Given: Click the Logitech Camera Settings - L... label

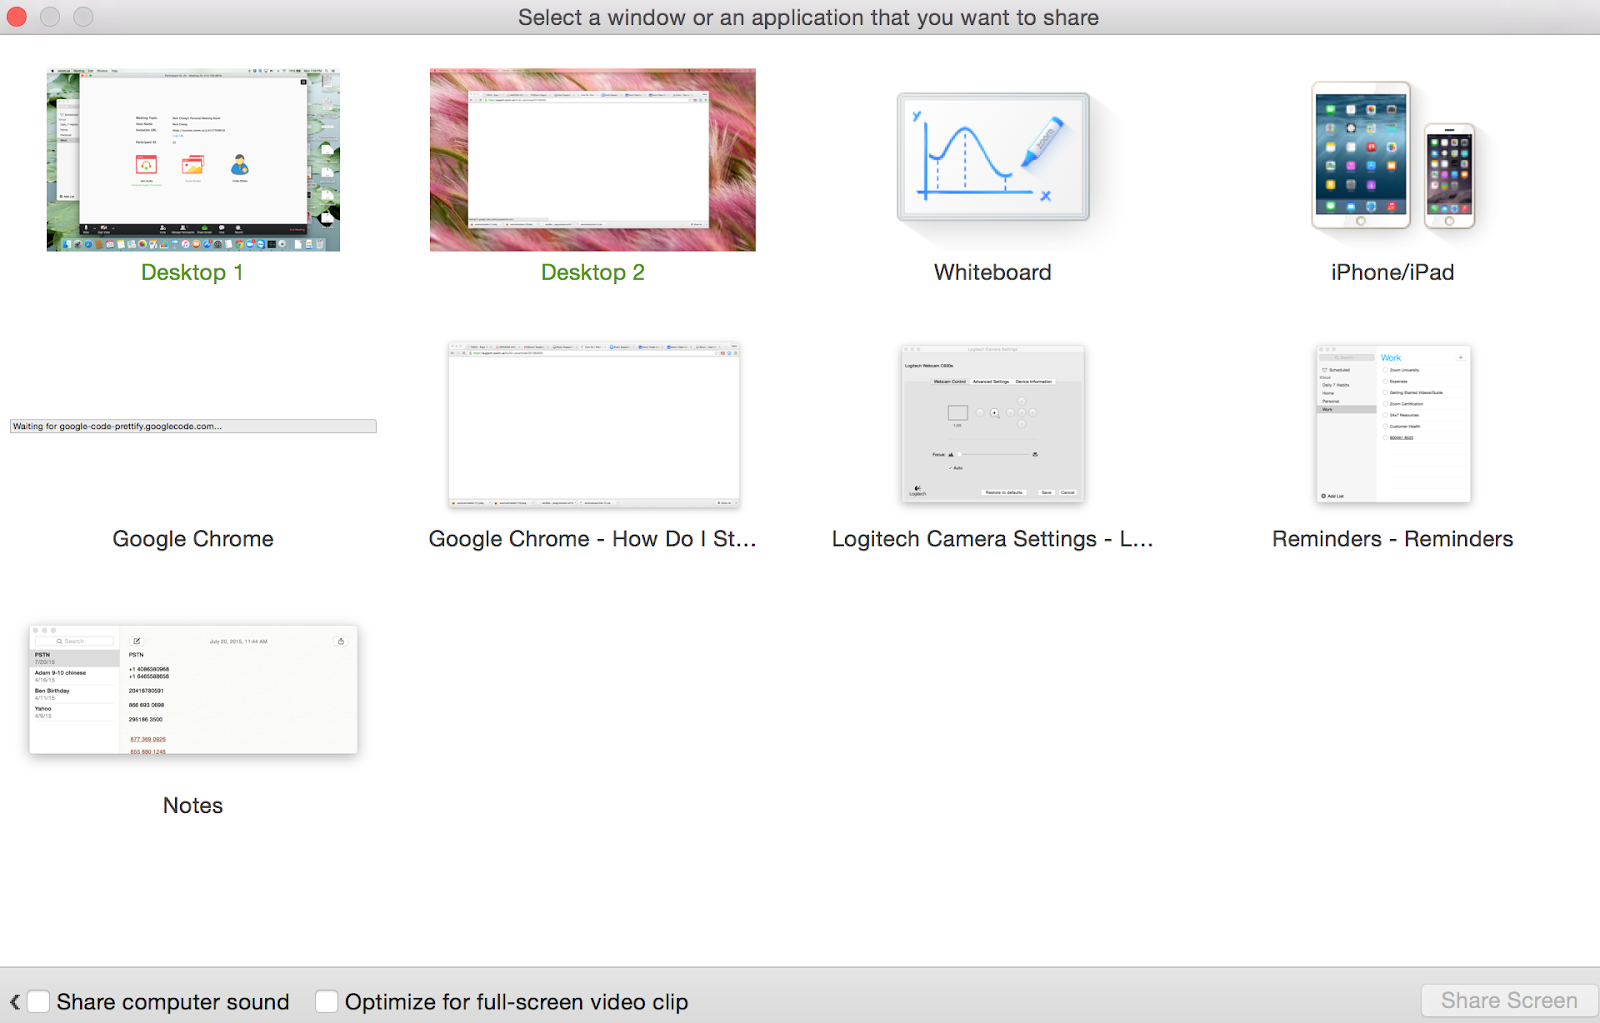Looking at the screenshot, I should click(x=993, y=539).
